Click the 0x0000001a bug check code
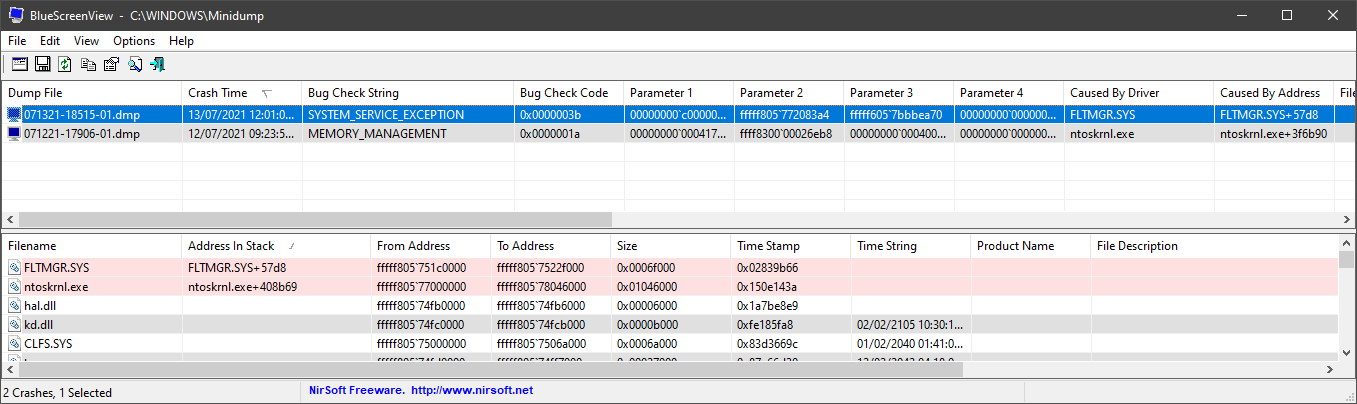1357x404 pixels. click(551, 134)
